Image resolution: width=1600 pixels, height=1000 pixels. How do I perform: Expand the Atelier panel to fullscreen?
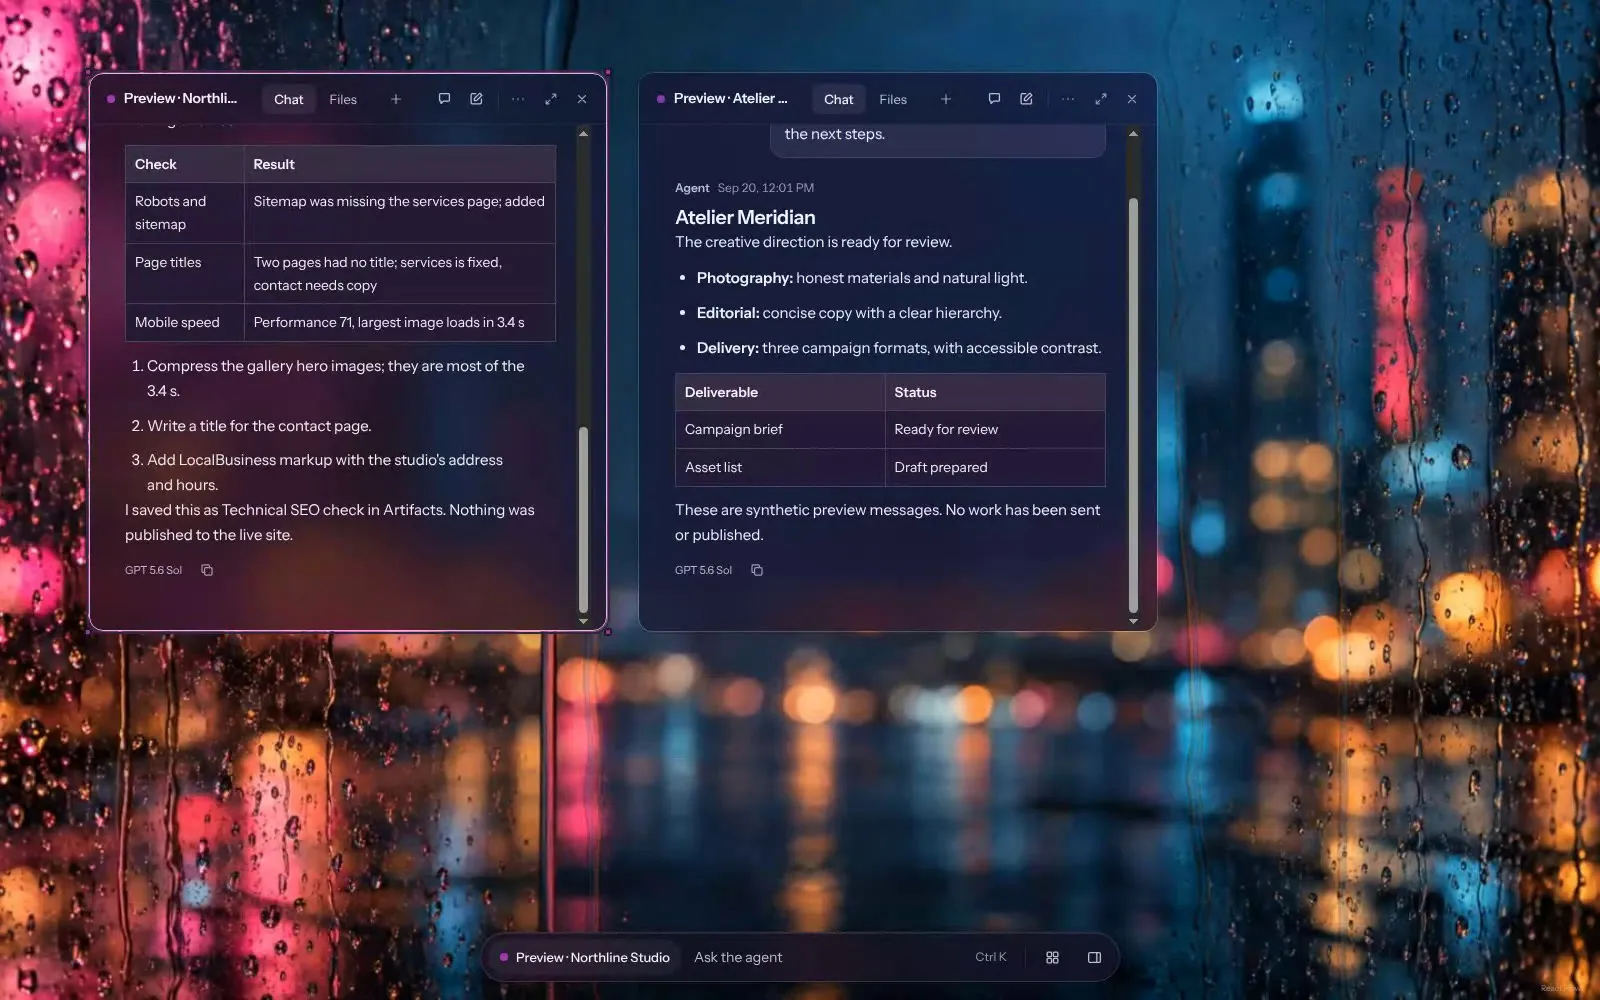click(x=1101, y=99)
